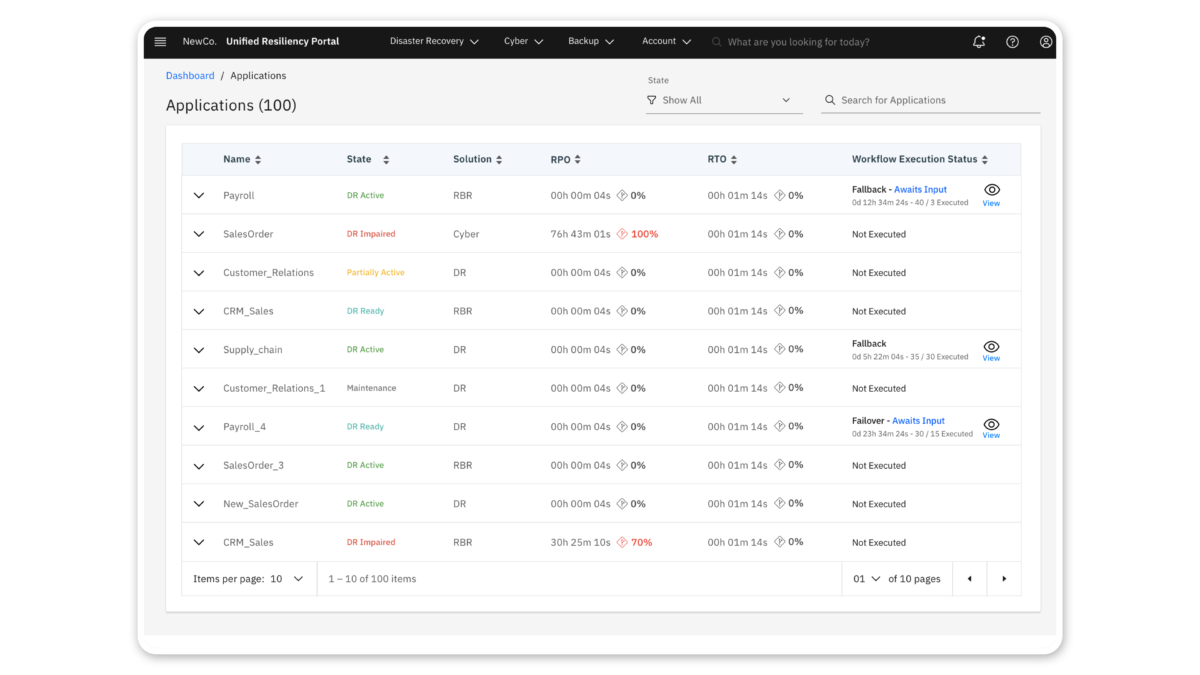The width and height of the screenshot is (1200, 675).
Task: Open the Disaster Recovery menu
Action: (x=434, y=42)
